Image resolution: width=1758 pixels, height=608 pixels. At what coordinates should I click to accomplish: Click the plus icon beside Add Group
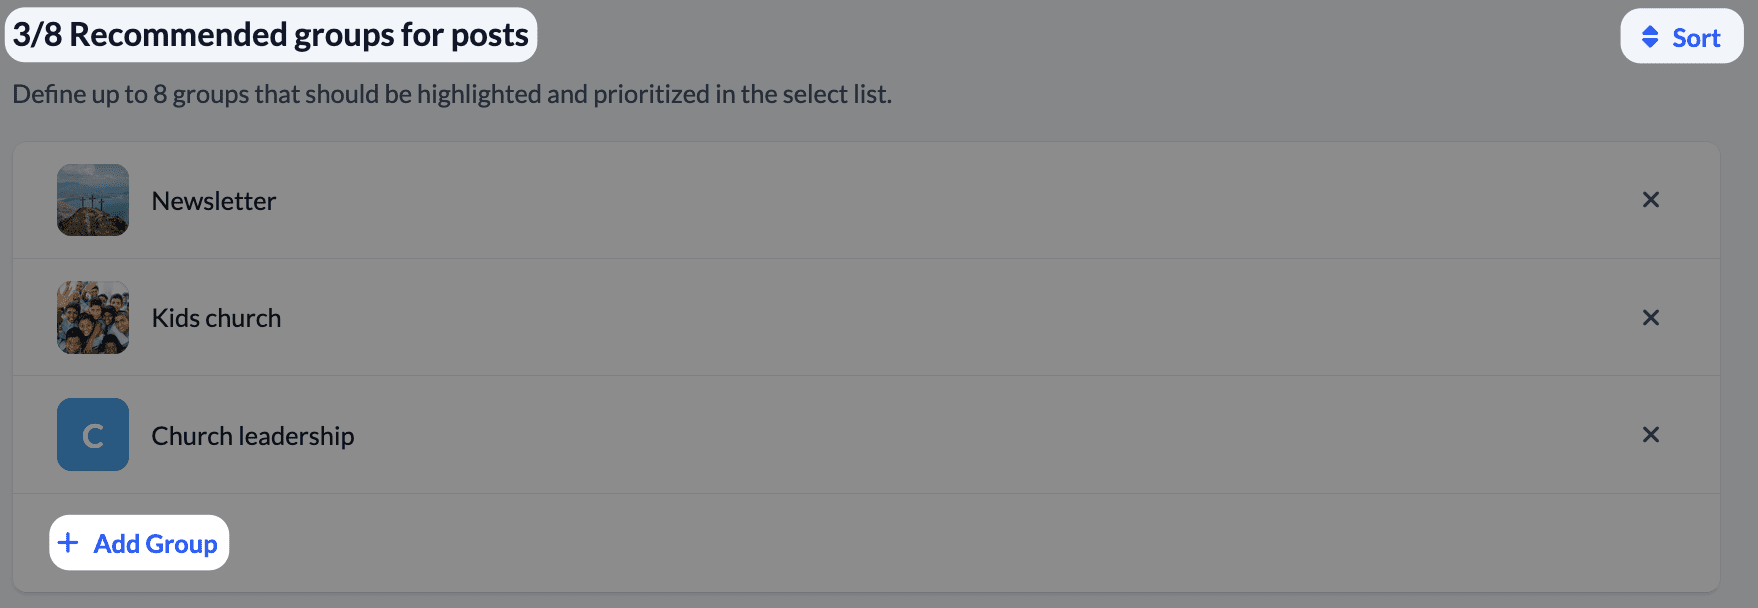click(x=68, y=543)
